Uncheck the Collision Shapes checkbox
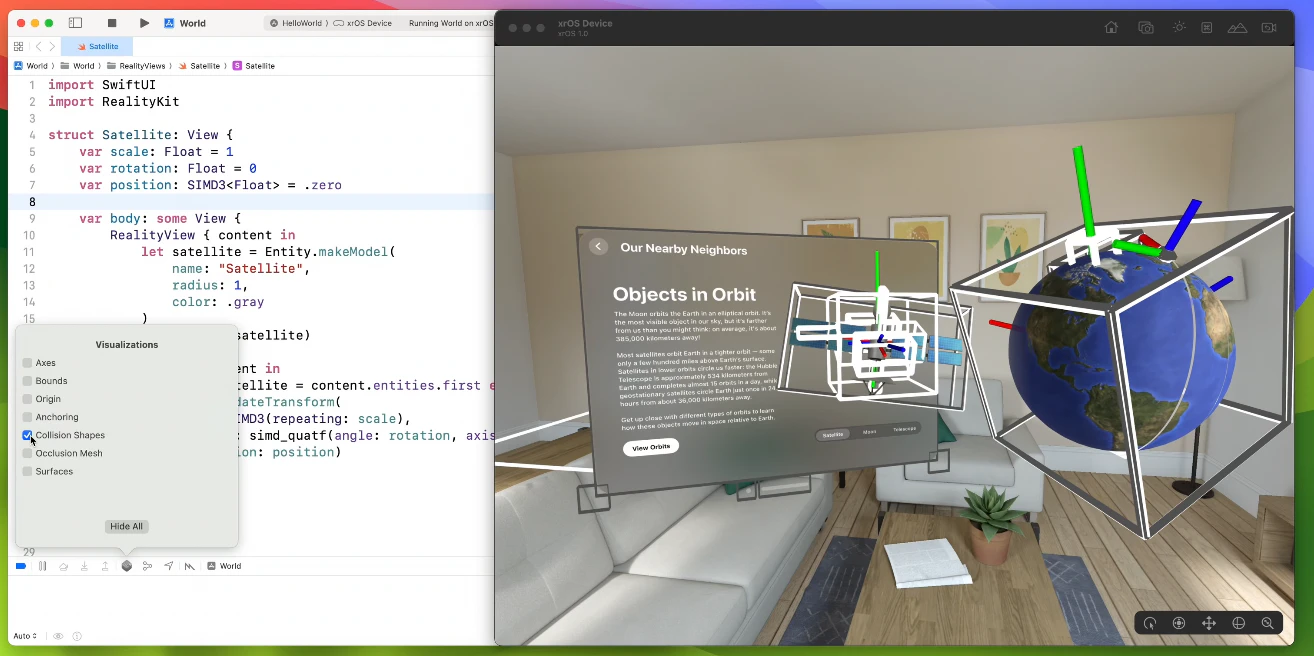 pos(28,435)
